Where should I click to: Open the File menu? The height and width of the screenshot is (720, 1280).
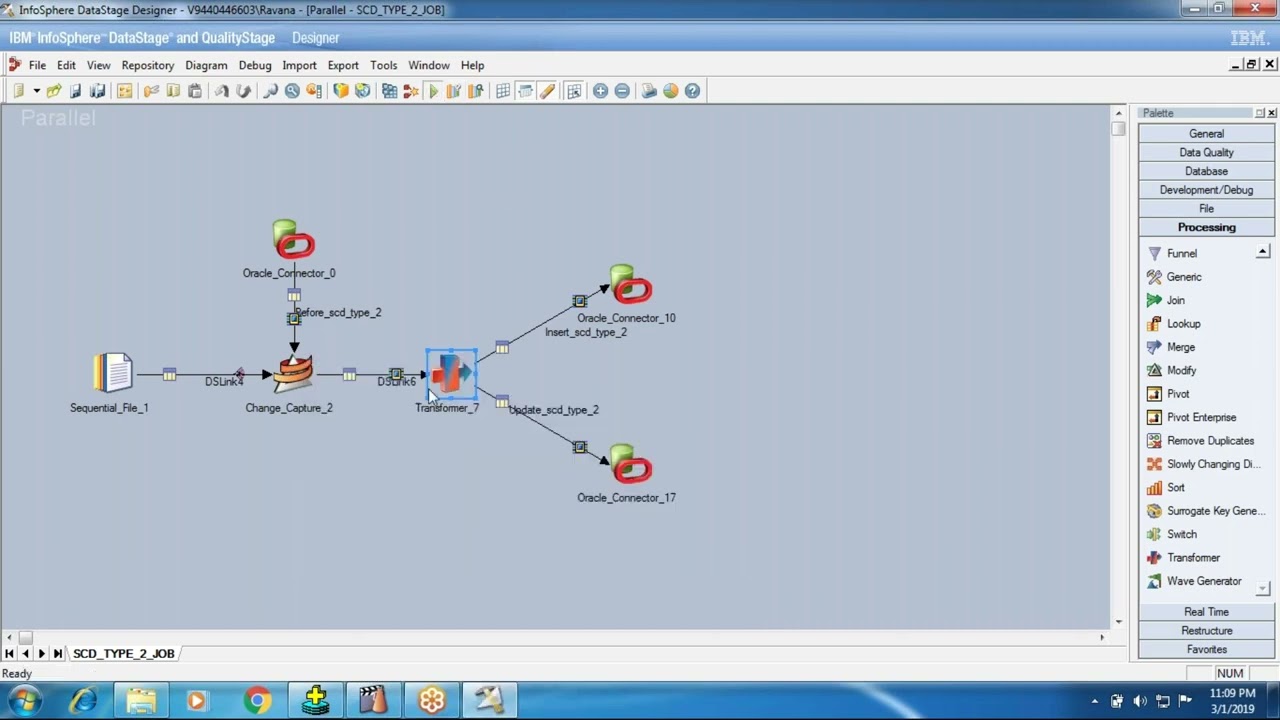(x=37, y=65)
